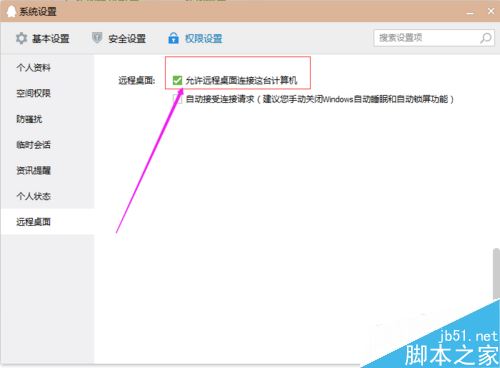Image resolution: width=500 pixels, height=368 pixels.
Task: Open the 基本设置 tab
Action: [x=42, y=38]
